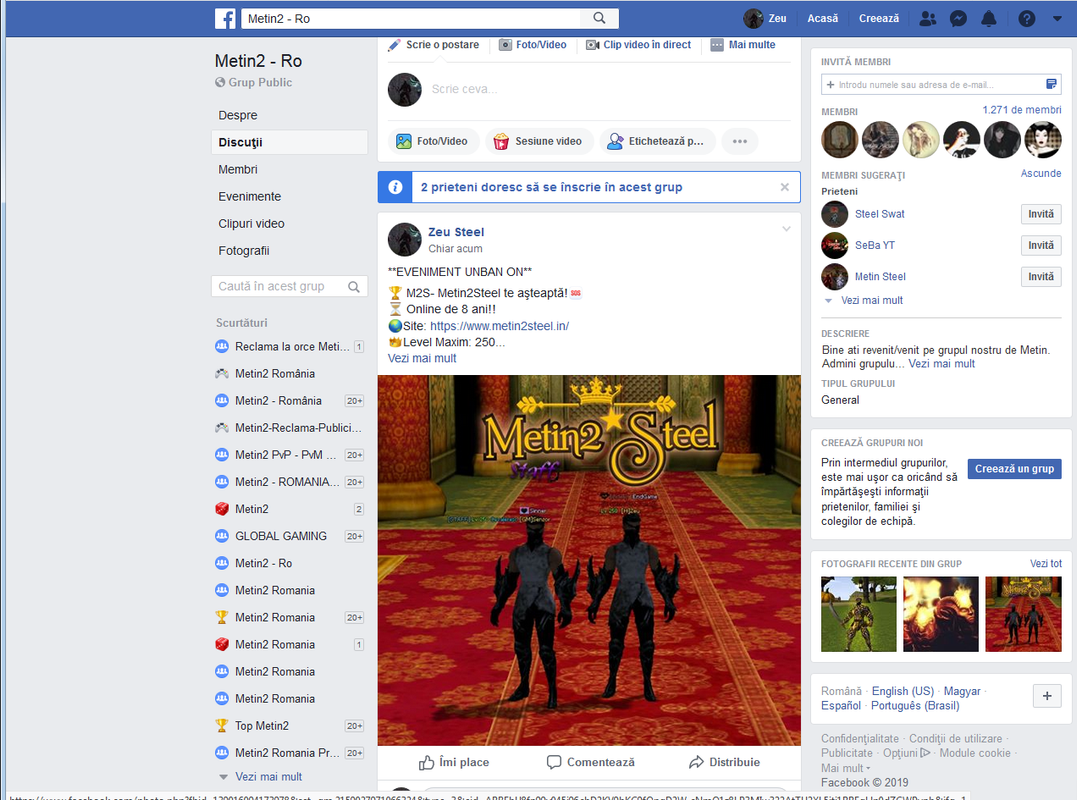This screenshot has width=1077, height=800.
Task: Invite Steel Swat to group
Action: [1041, 214]
